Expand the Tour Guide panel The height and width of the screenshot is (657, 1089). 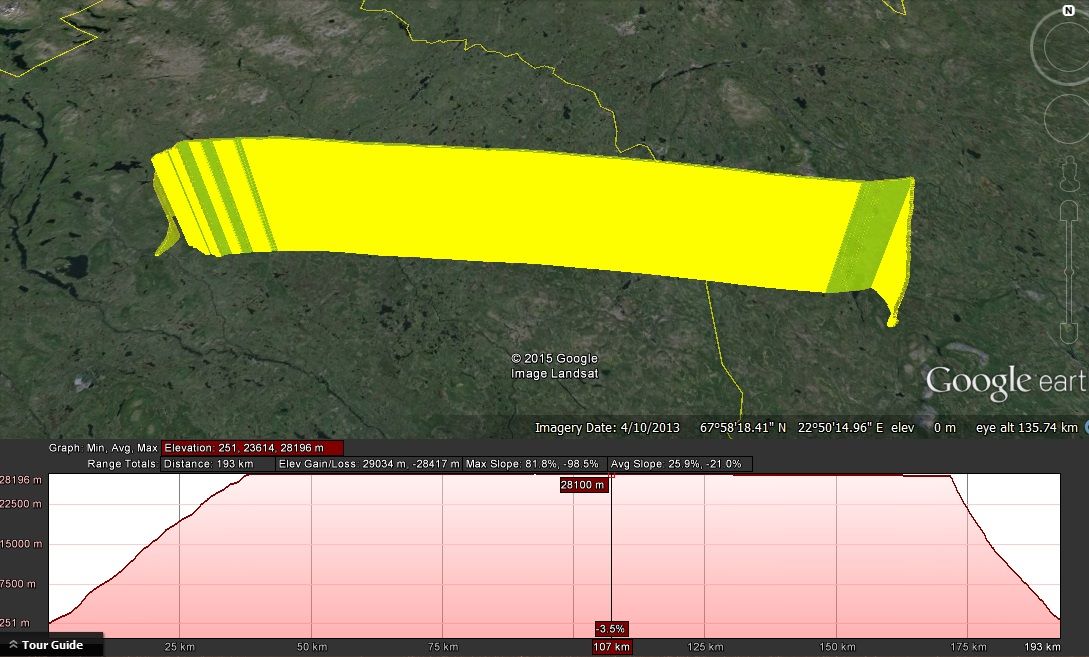(x=51, y=646)
